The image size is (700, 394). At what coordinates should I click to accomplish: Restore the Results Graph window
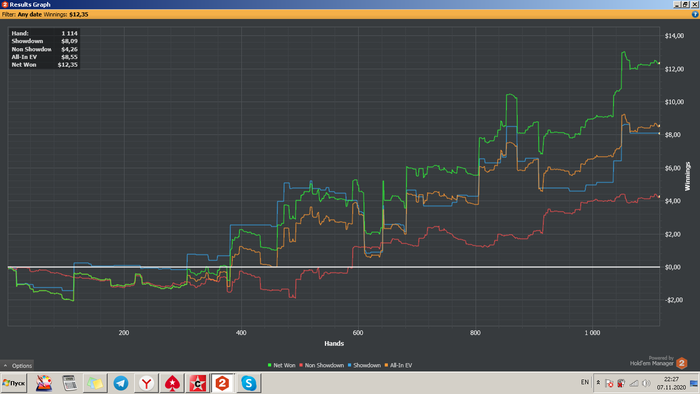(x=686, y=4)
